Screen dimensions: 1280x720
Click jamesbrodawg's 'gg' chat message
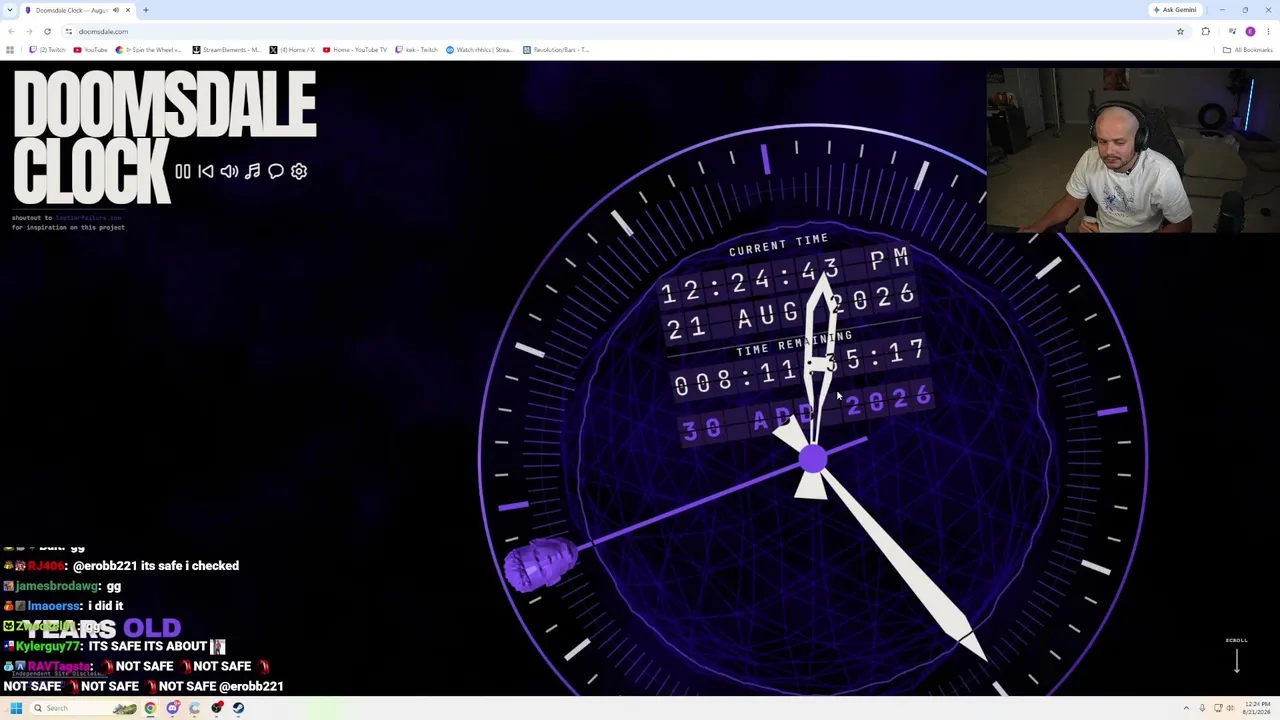113,586
